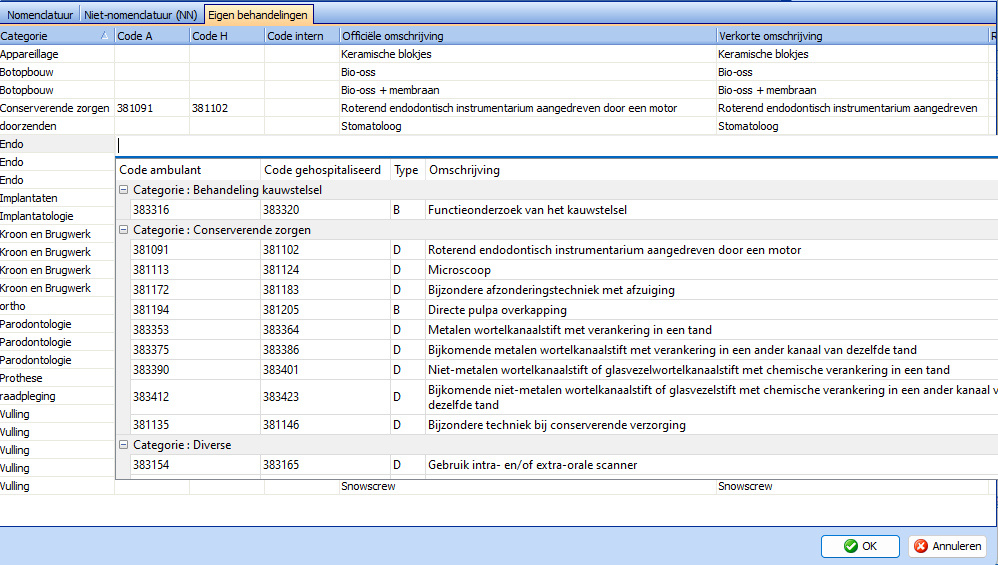Image resolution: width=998 pixels, height=565 pixels.
Task: Click the Code gehospitaliseerd column header
Action: (x=325, y=170)
